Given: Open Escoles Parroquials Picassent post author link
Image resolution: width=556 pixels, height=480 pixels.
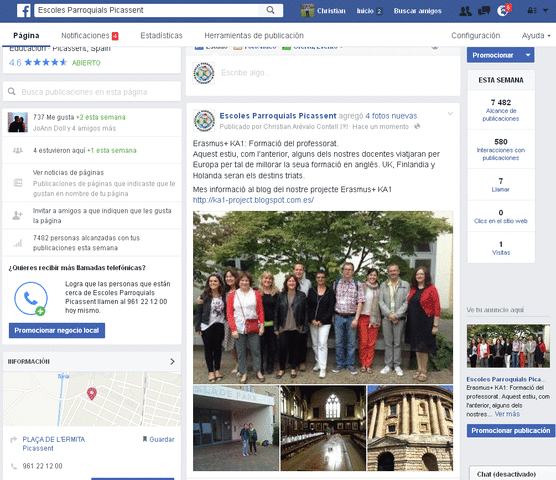Looking at the screenshot, I should pos(278,116).
